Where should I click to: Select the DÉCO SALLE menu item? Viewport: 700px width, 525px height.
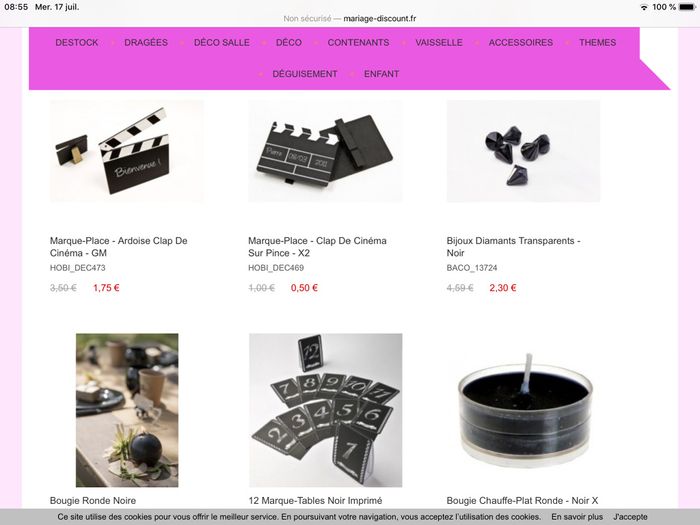[x=221, y=42]
